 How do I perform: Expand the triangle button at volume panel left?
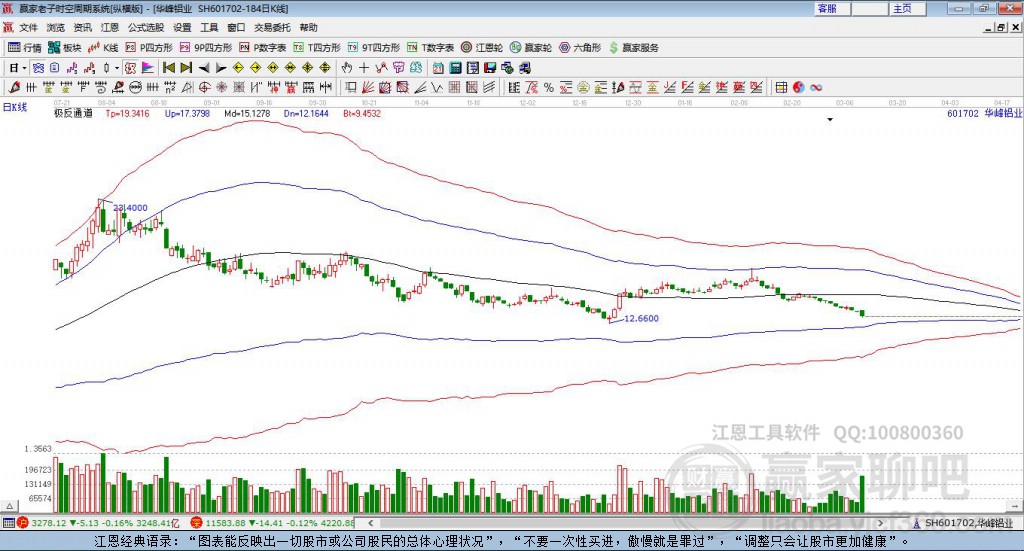point(10,506)
